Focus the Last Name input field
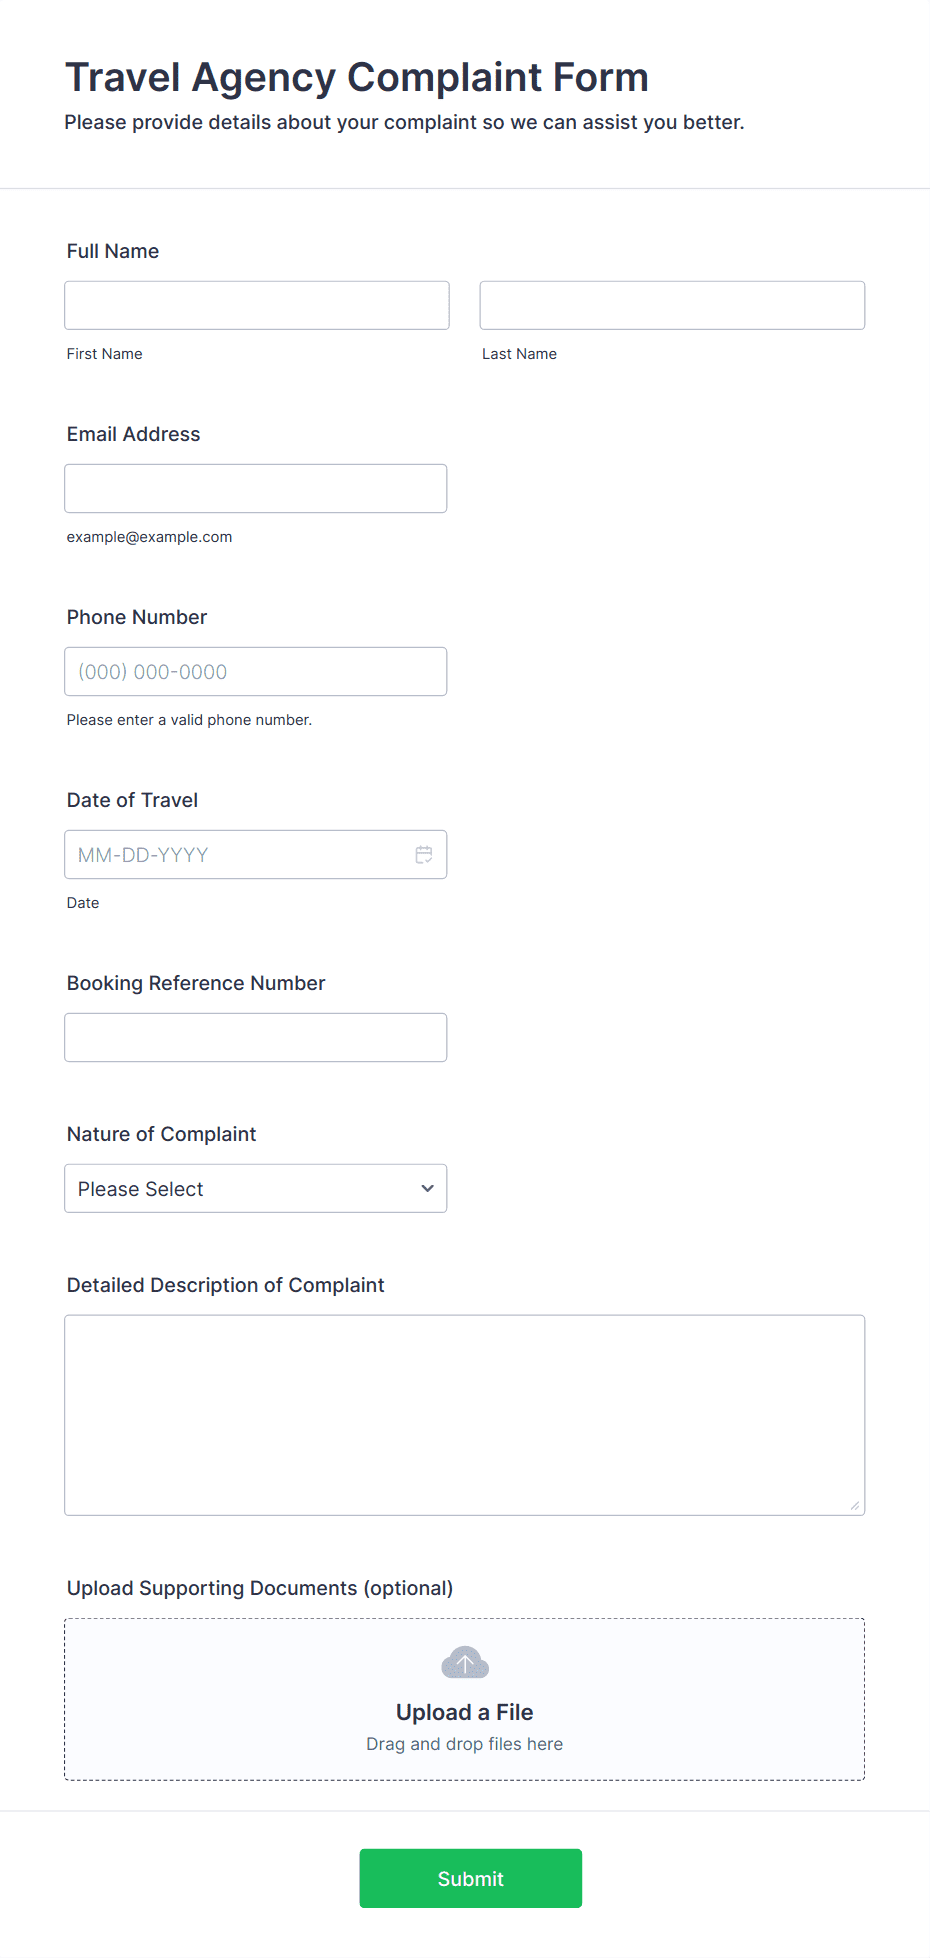This screenshot has height=1958, width=930. click(672, 305)
